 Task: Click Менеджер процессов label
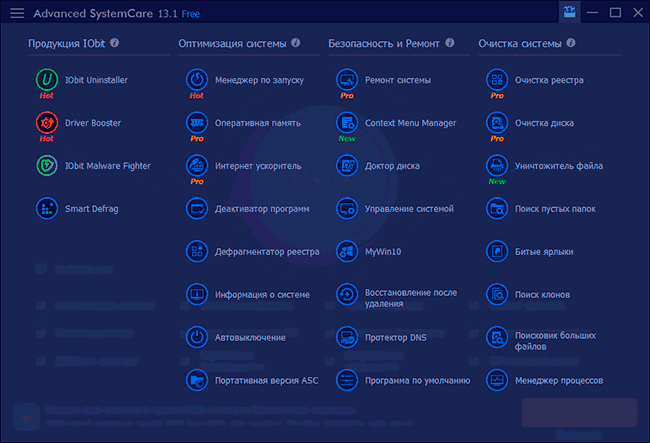[x=559, y=380]
